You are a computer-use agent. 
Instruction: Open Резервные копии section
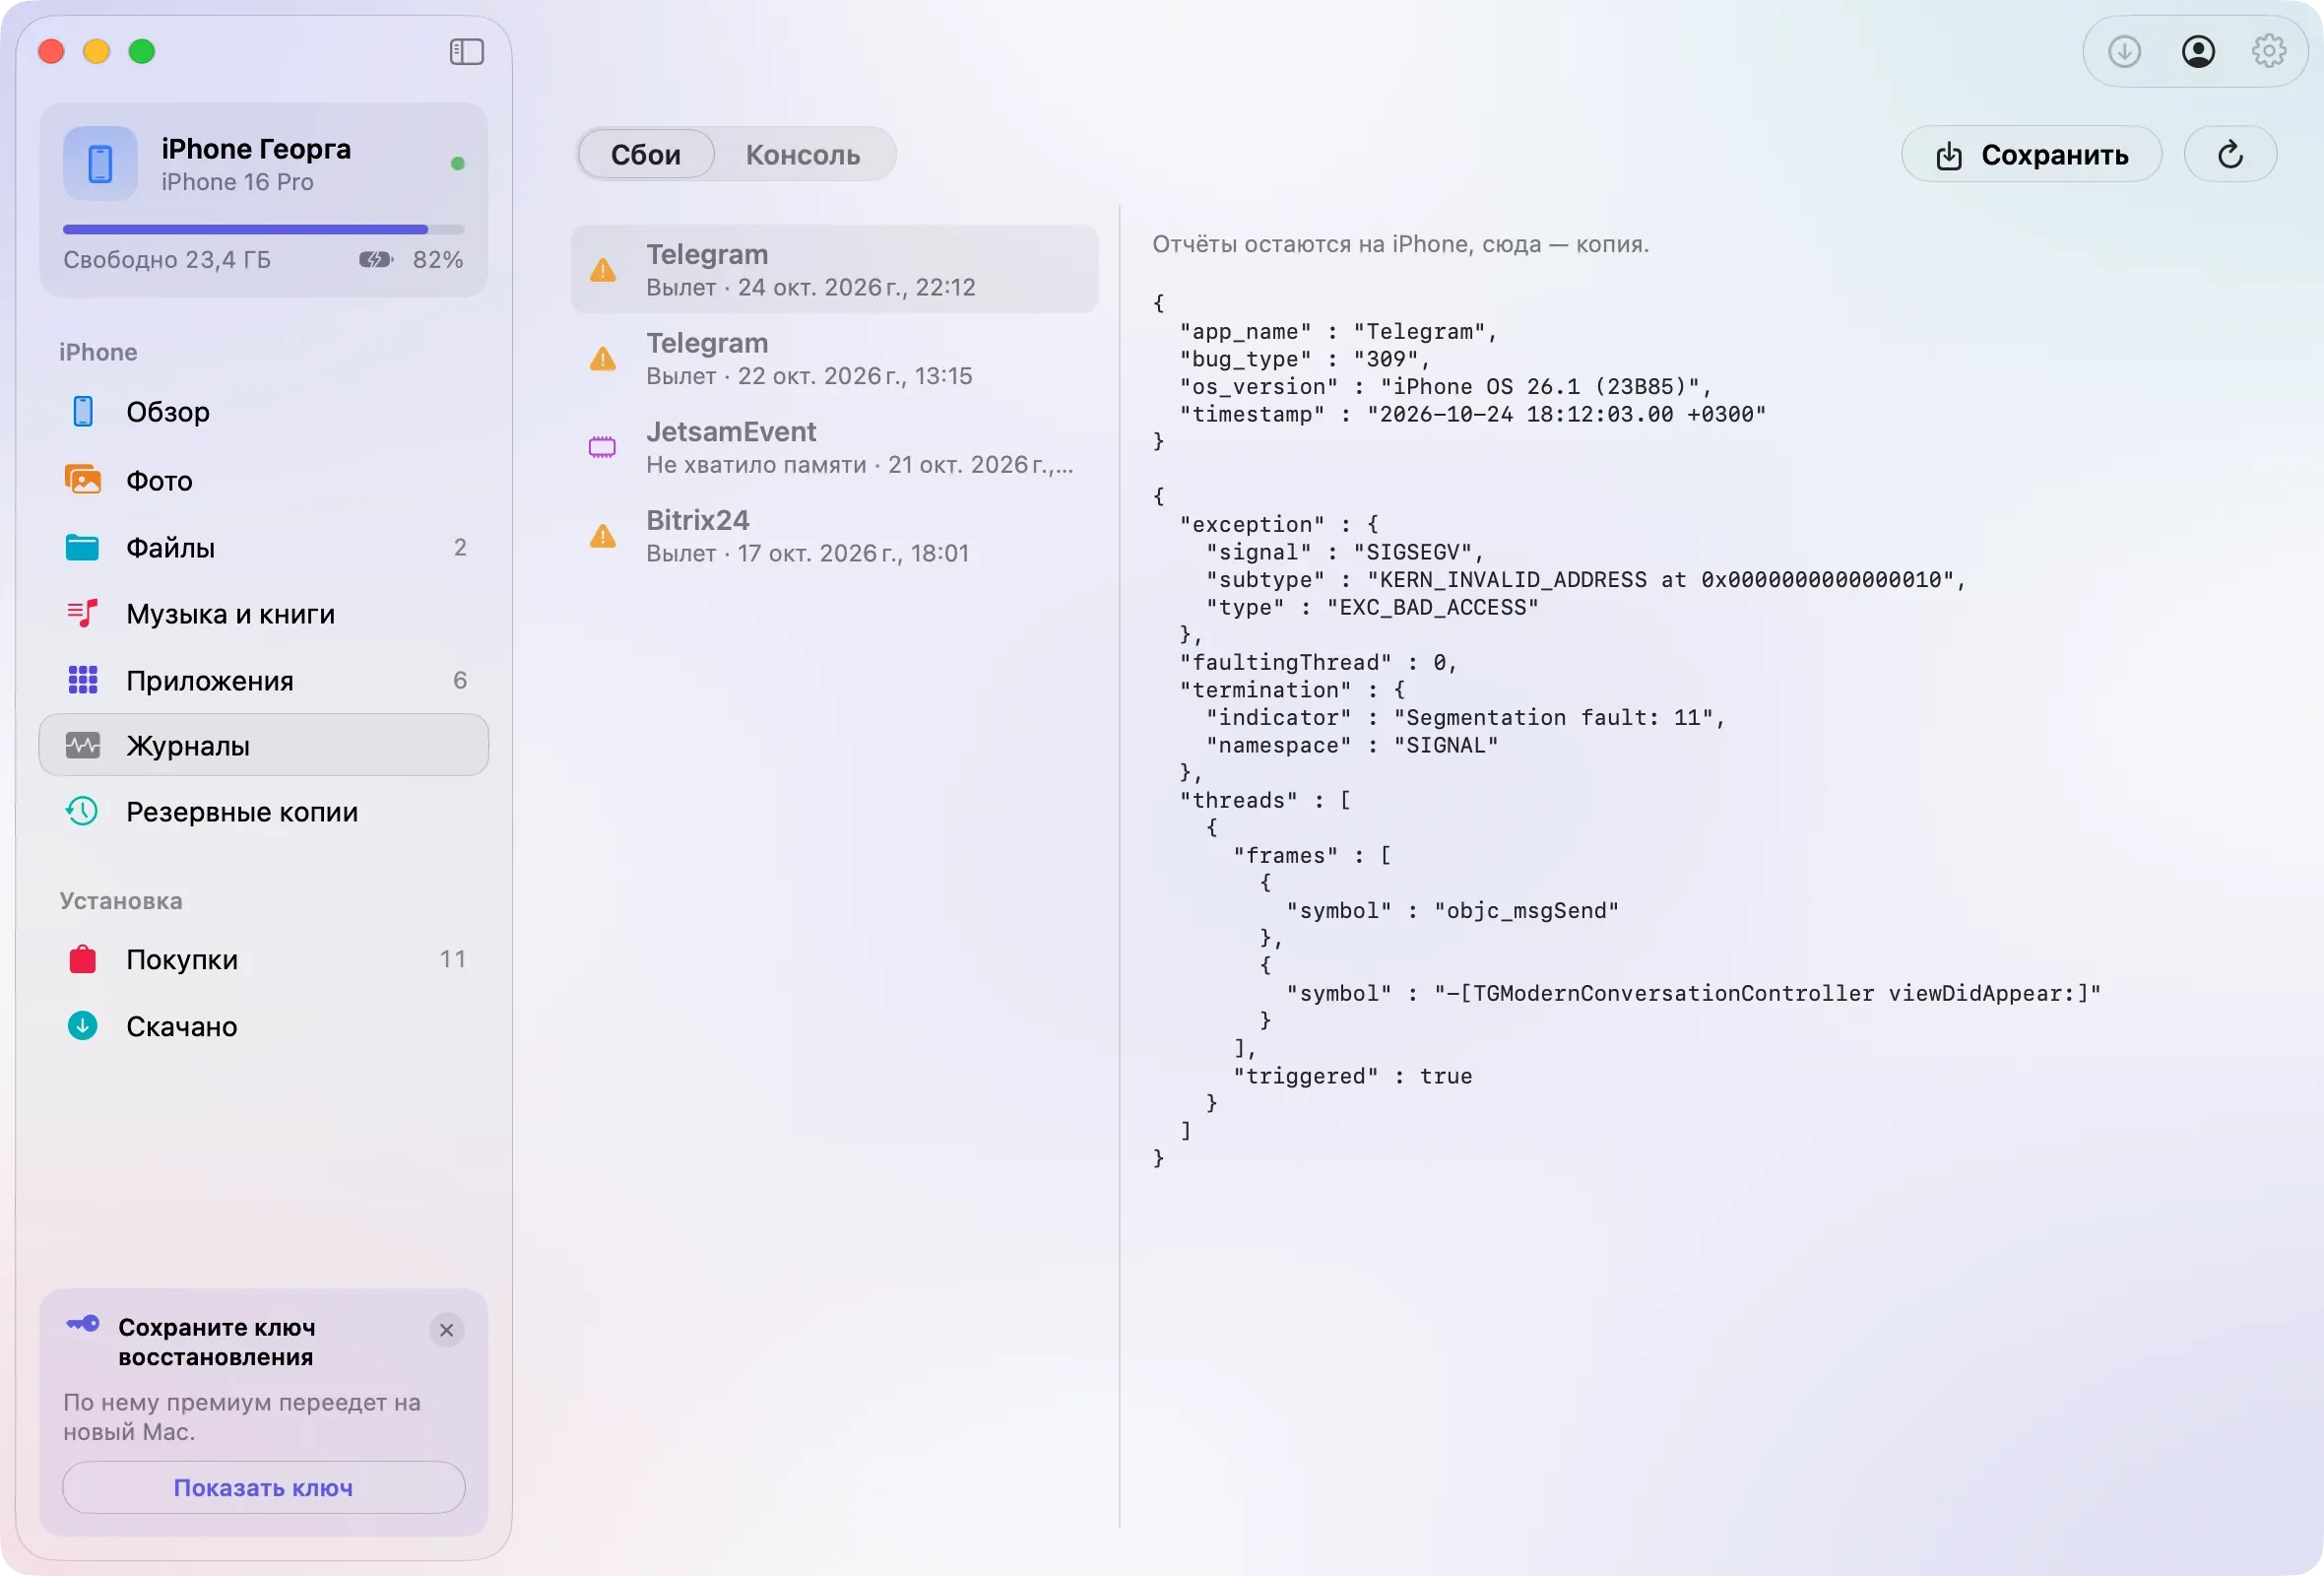click(263, 812)
